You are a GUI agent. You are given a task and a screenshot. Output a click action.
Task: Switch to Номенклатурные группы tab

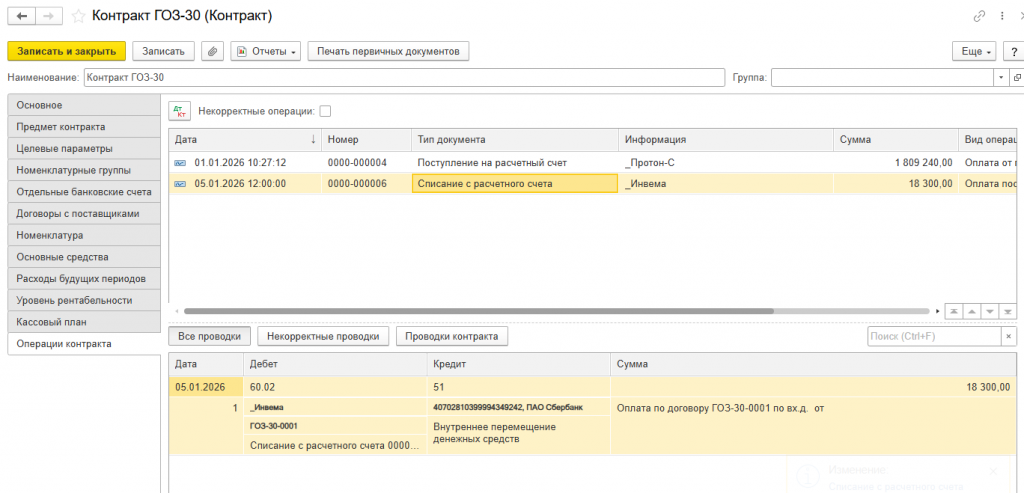coord(84,170)
